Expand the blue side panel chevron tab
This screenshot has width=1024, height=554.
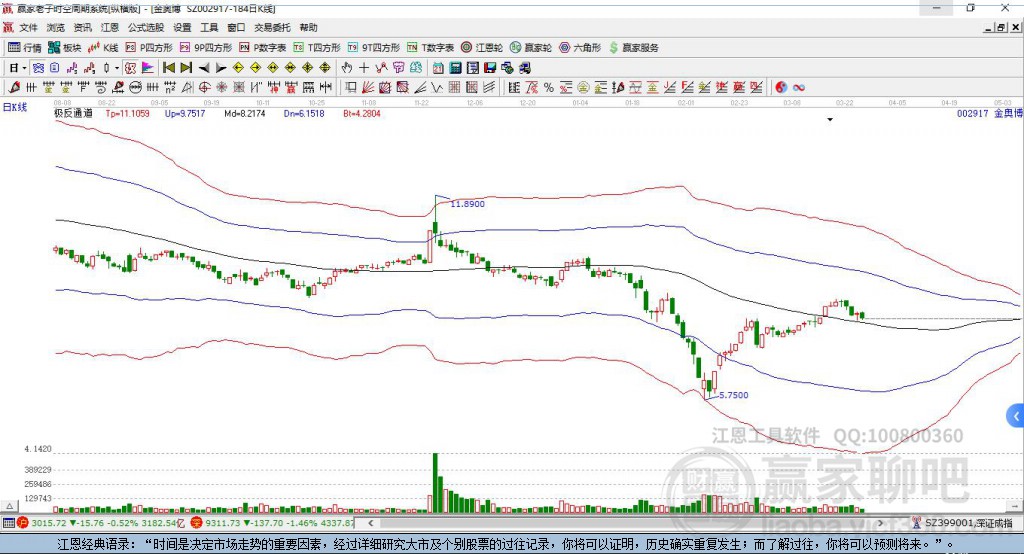pyautogui.click(x=1016, y=416)
